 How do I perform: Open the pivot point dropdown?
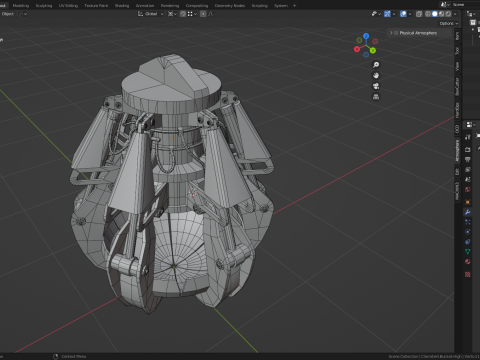click(172, 14)
